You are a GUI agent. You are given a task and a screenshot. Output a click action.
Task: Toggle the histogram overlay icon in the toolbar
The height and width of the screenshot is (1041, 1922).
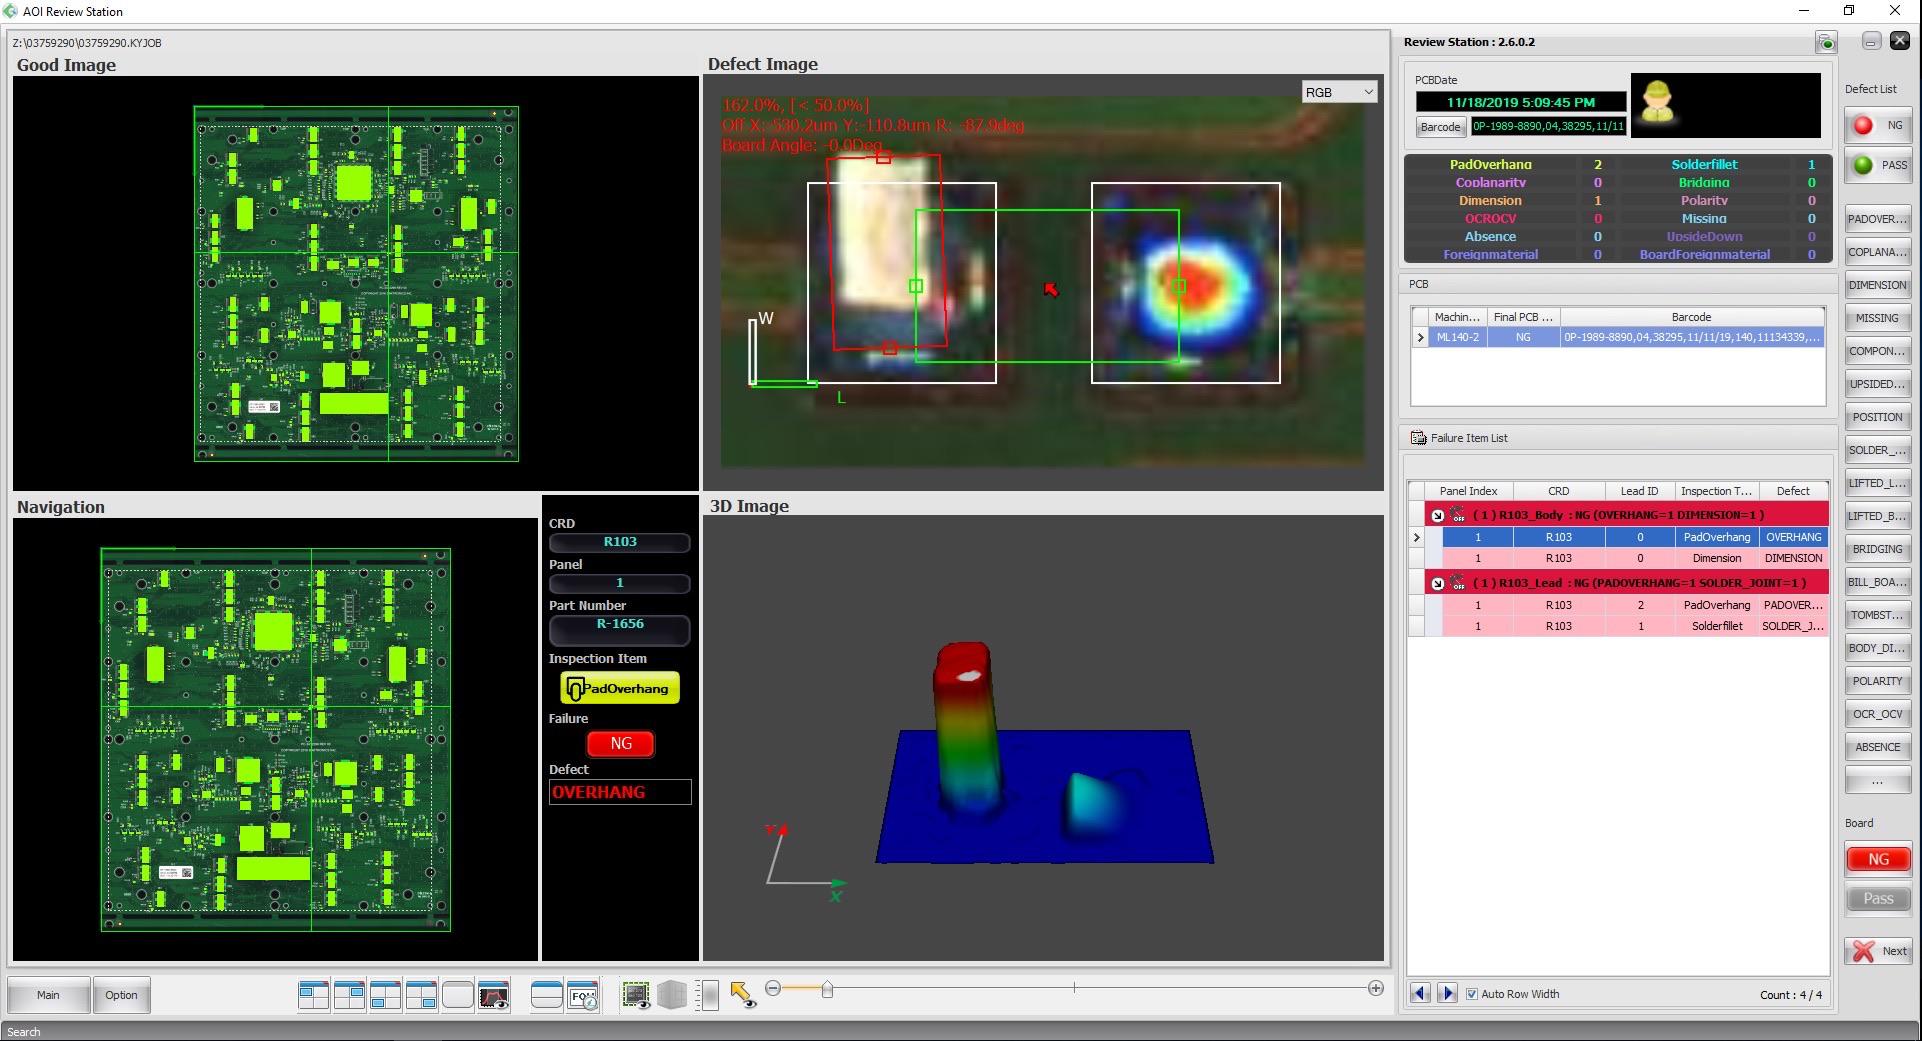point(494,995)
